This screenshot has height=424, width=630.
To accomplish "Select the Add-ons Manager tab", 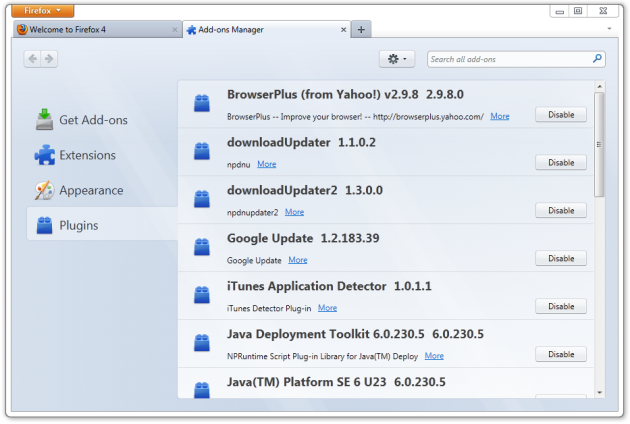I will click(x=267, y=30).
